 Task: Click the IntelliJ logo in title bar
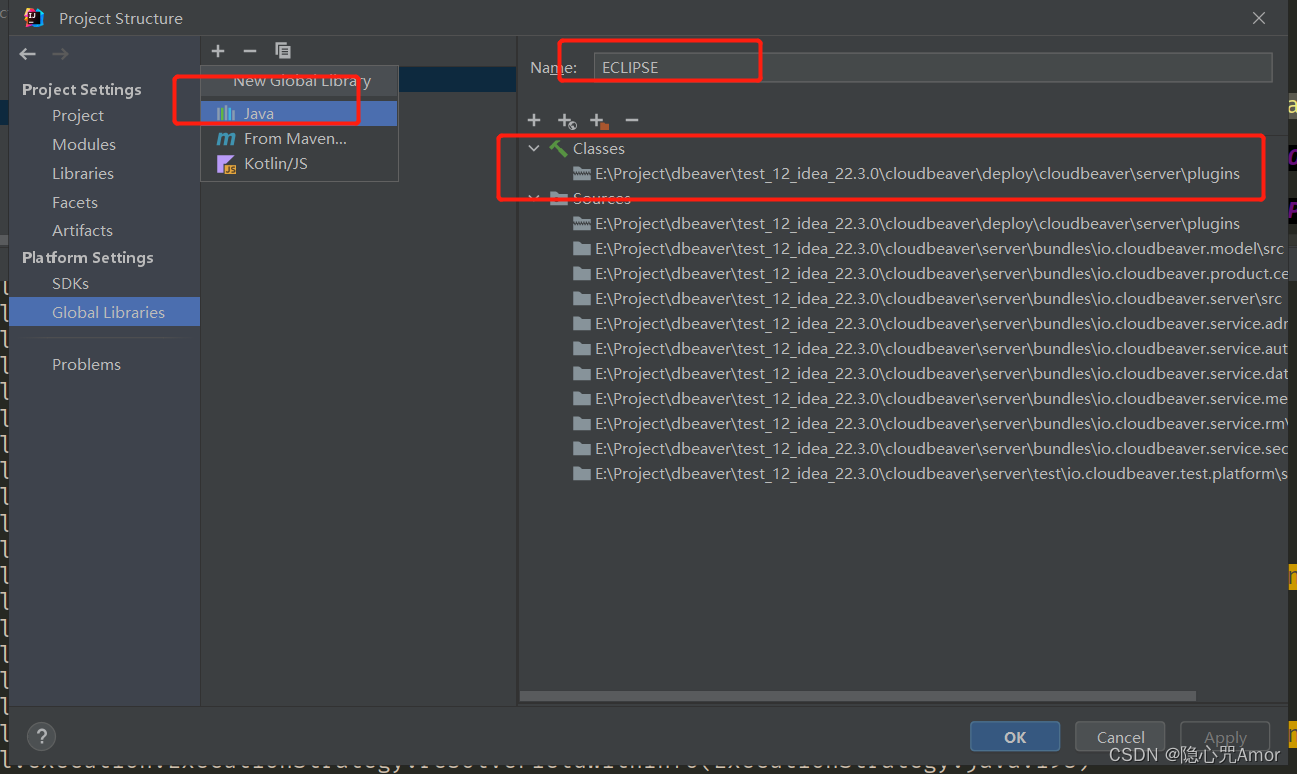34,18
